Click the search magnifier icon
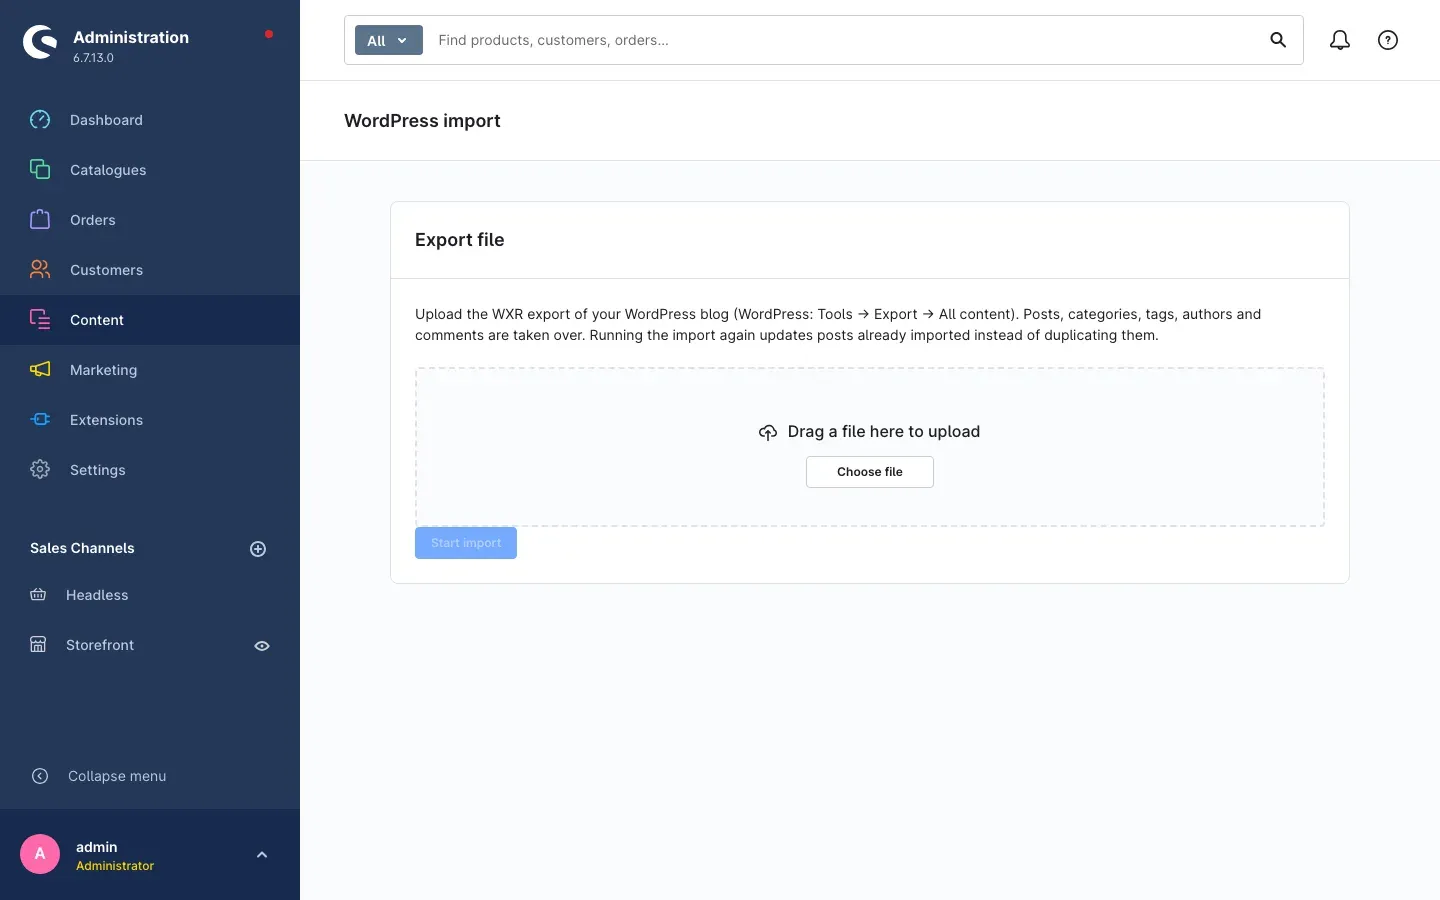The image size is (1440, 900). point(1278,40)
